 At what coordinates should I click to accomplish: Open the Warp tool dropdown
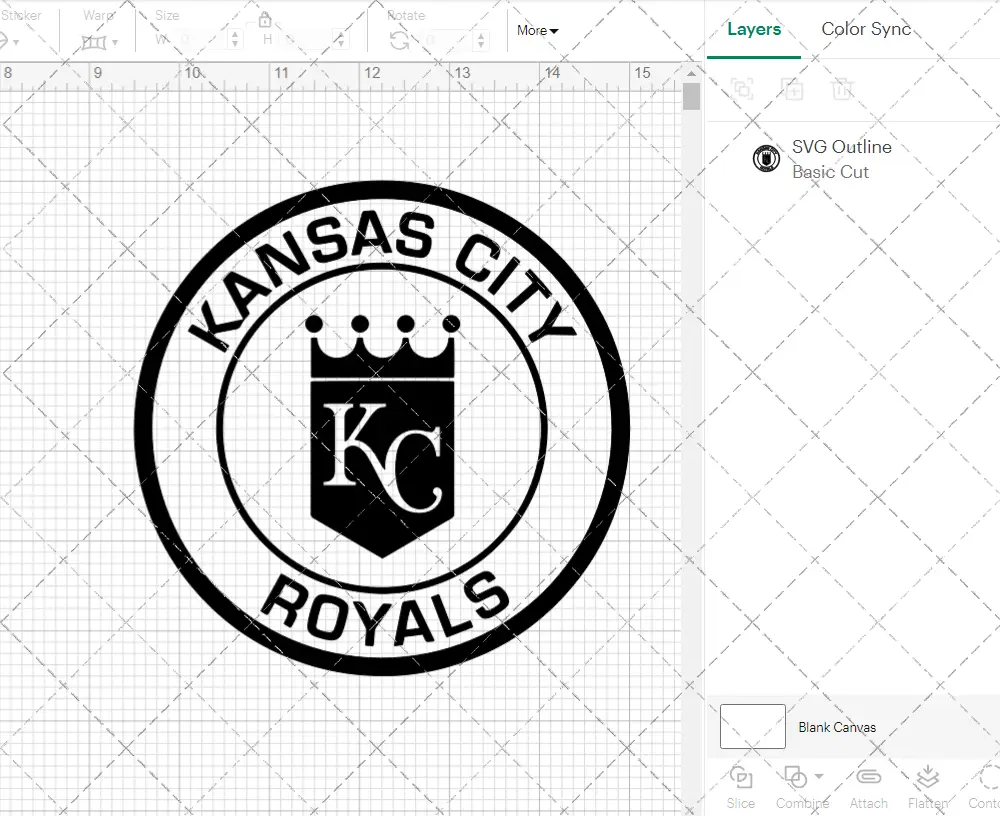pyautogui.click(x=115, y=43)
